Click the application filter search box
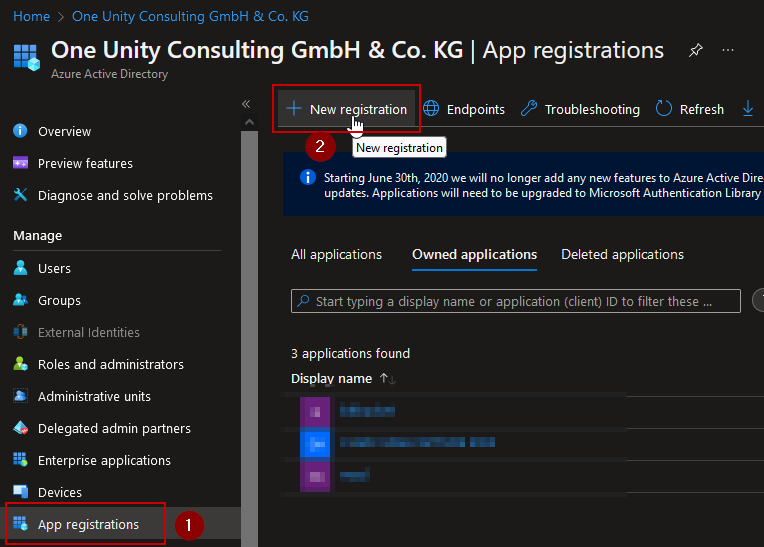The width and height of the screenshot is (764, 547). (516, 302)
